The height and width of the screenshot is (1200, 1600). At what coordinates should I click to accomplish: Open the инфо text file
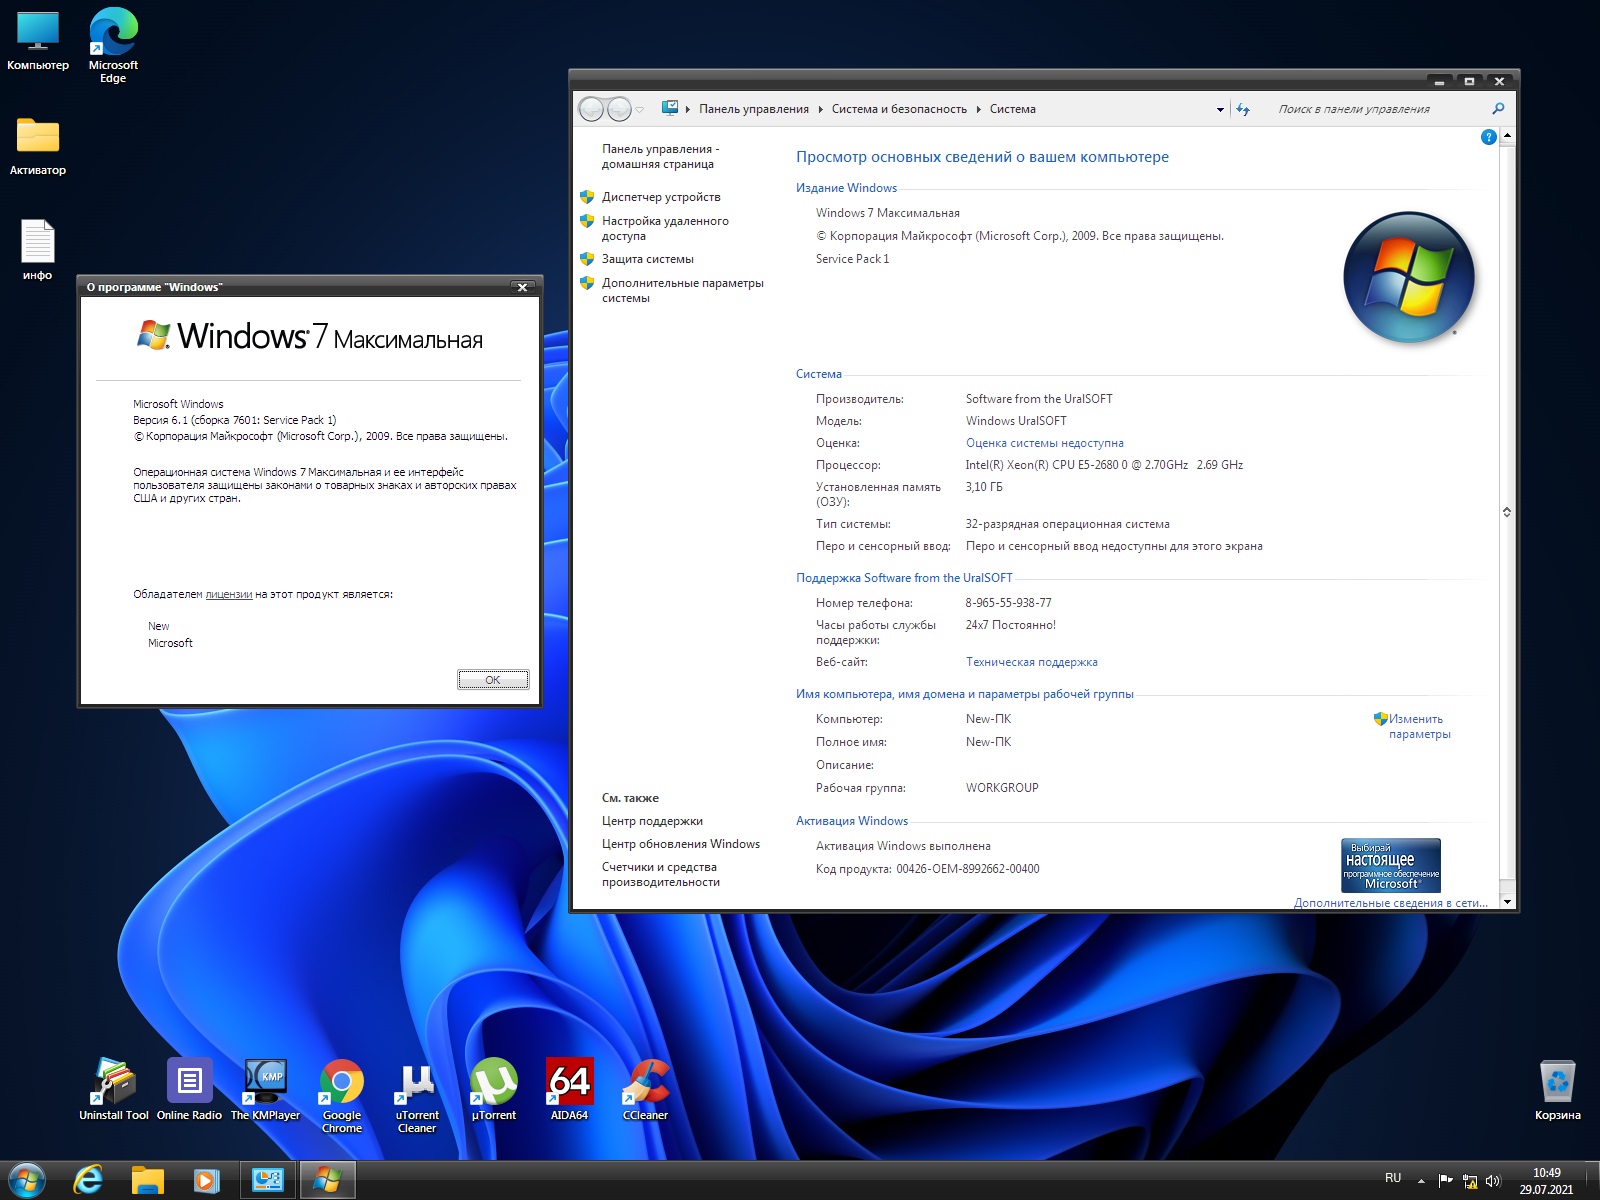coord(38,249)
